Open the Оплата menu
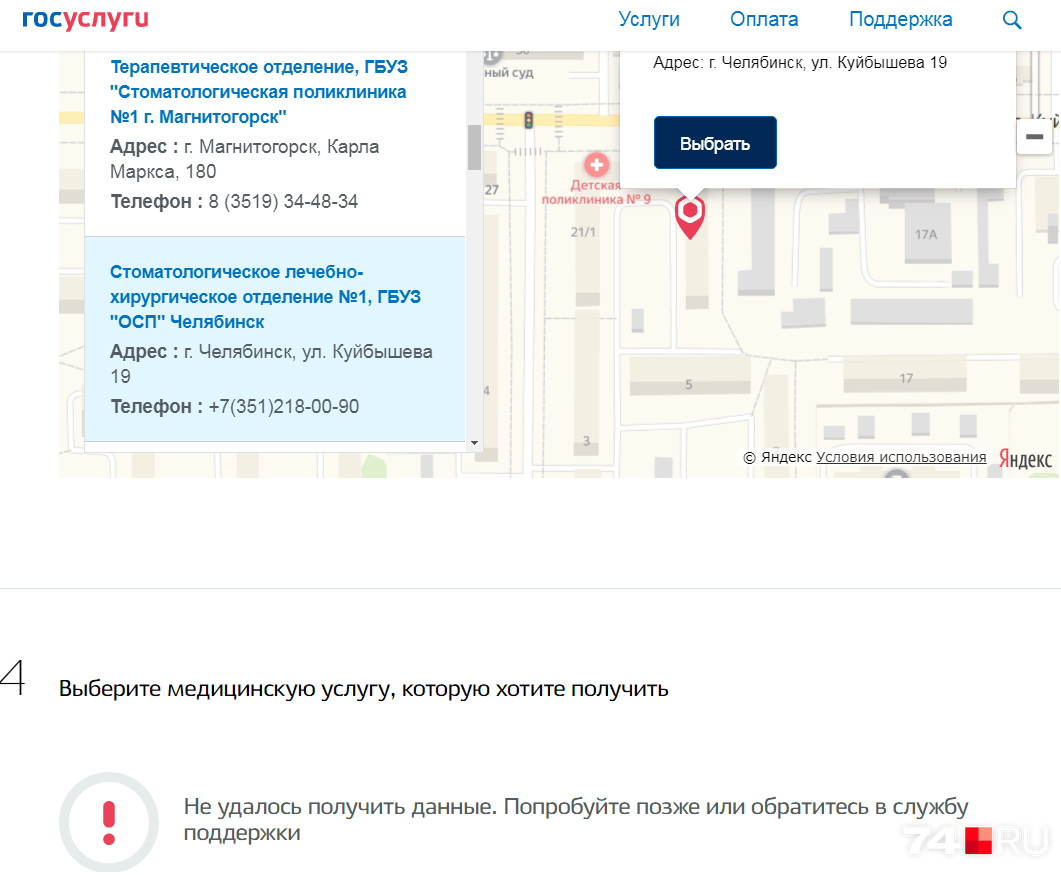 point(764,20)
